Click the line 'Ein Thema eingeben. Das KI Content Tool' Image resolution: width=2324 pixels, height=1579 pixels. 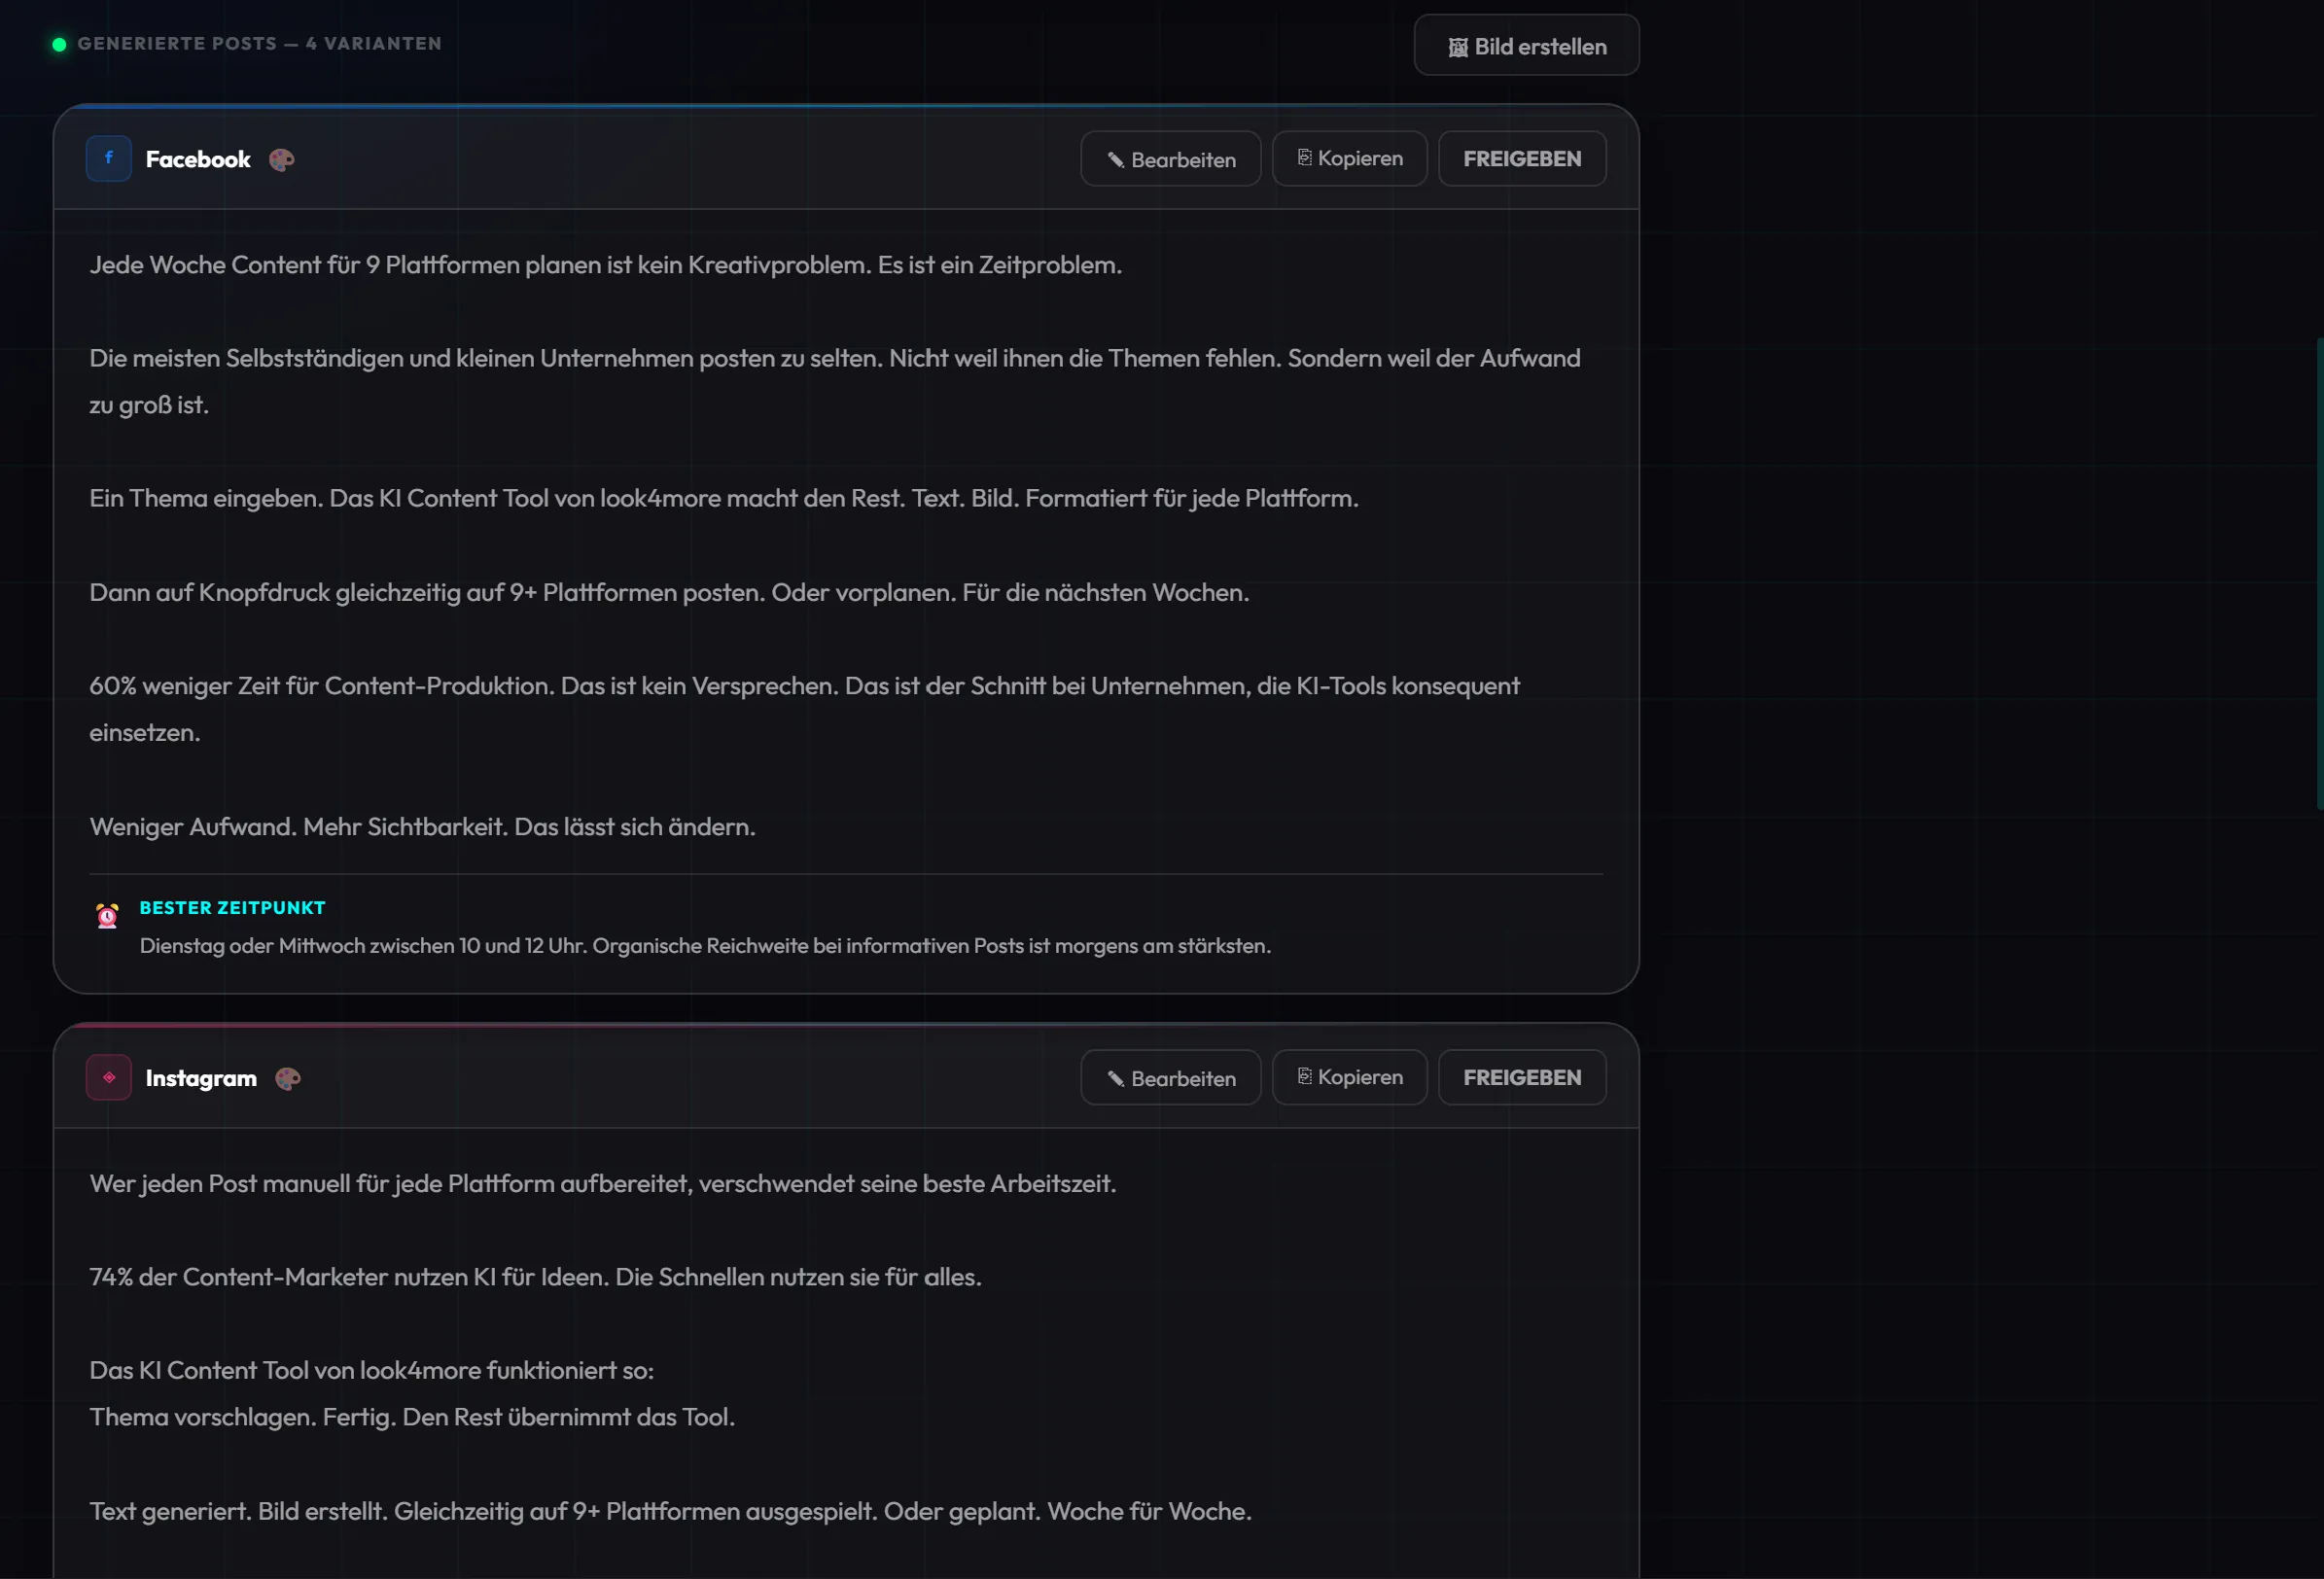point(724,498)
